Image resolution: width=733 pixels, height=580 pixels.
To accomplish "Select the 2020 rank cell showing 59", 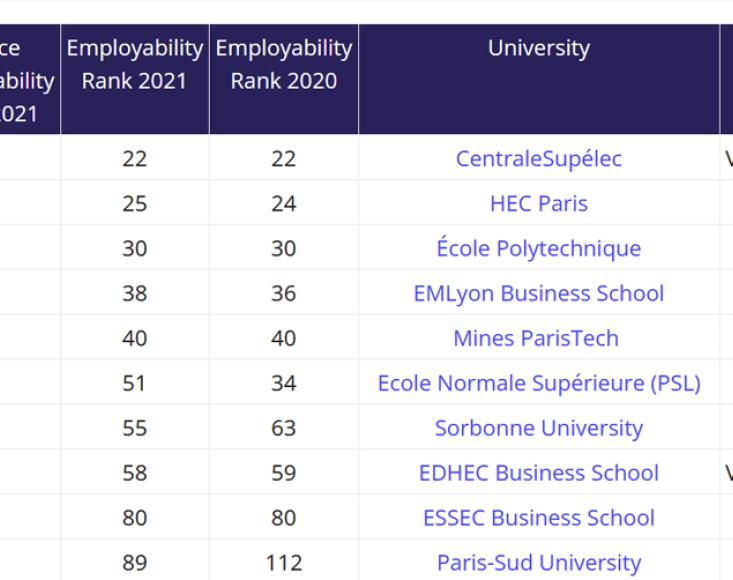I will click(284, 473).
